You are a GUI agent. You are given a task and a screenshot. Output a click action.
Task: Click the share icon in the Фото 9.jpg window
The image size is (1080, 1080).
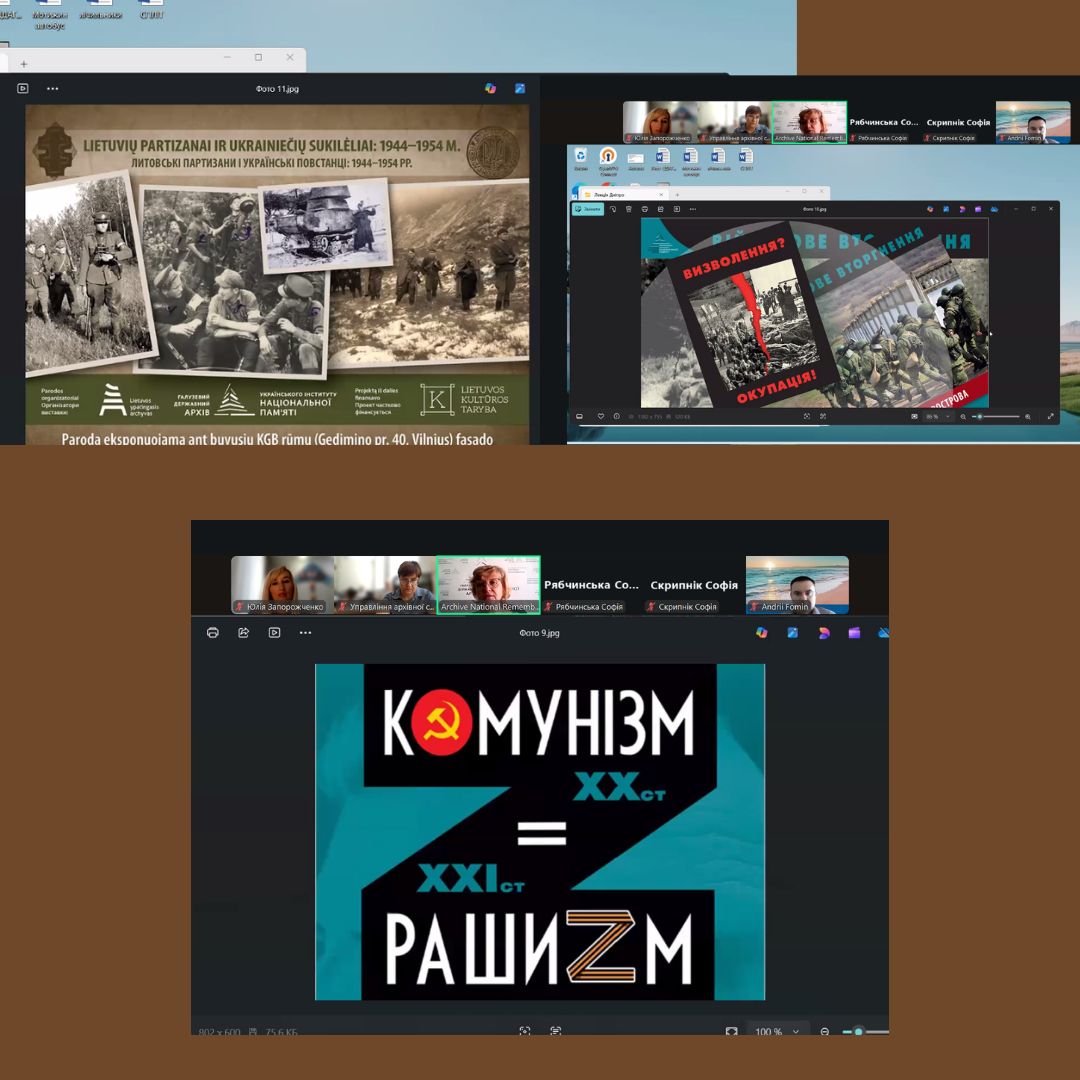[243, 632]
